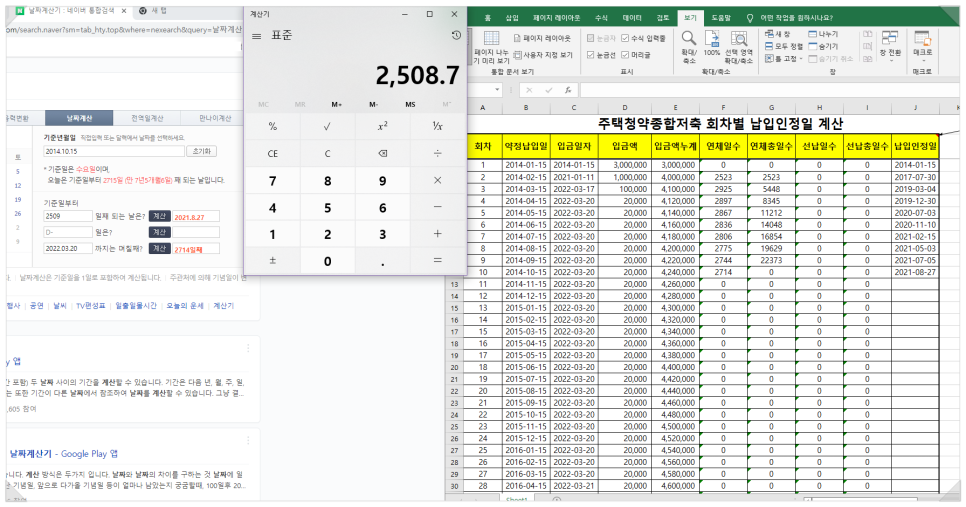Image resolution: width=966 pixels, height=507 pixels.
Task: Click the M+ memory add button
Action: point(337,104)
